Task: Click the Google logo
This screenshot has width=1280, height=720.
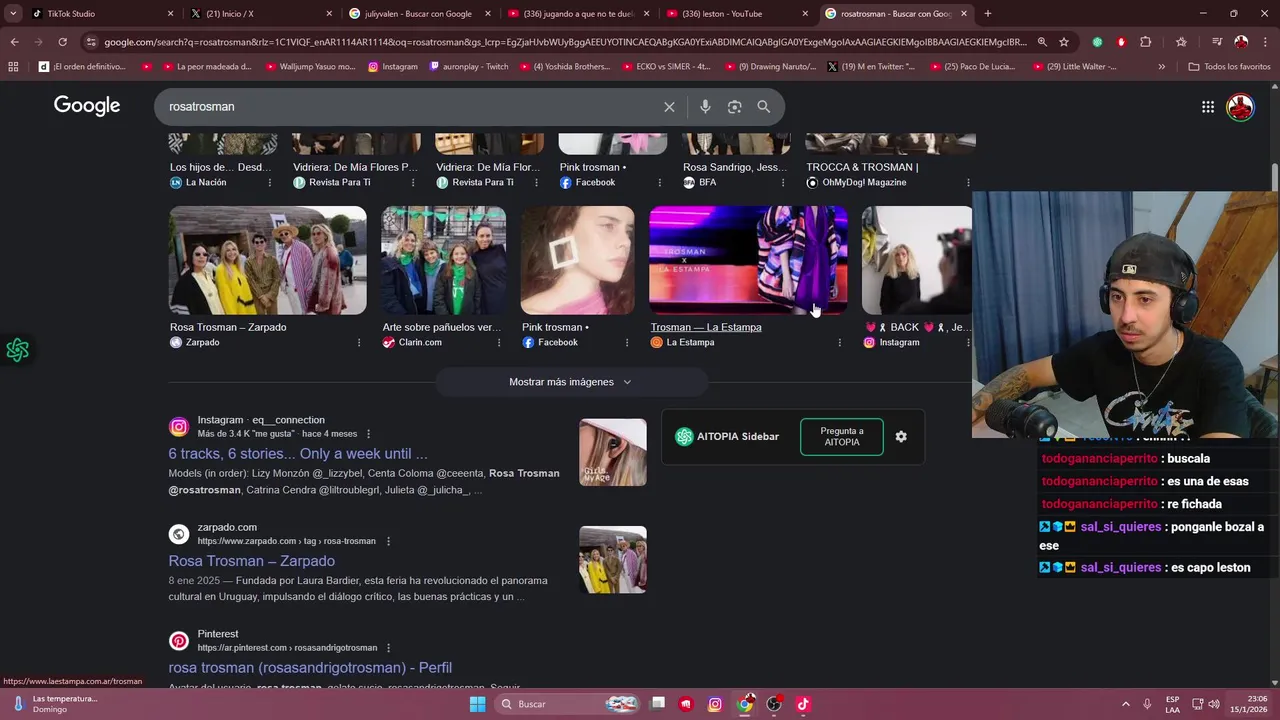Action: pos(87,106)
